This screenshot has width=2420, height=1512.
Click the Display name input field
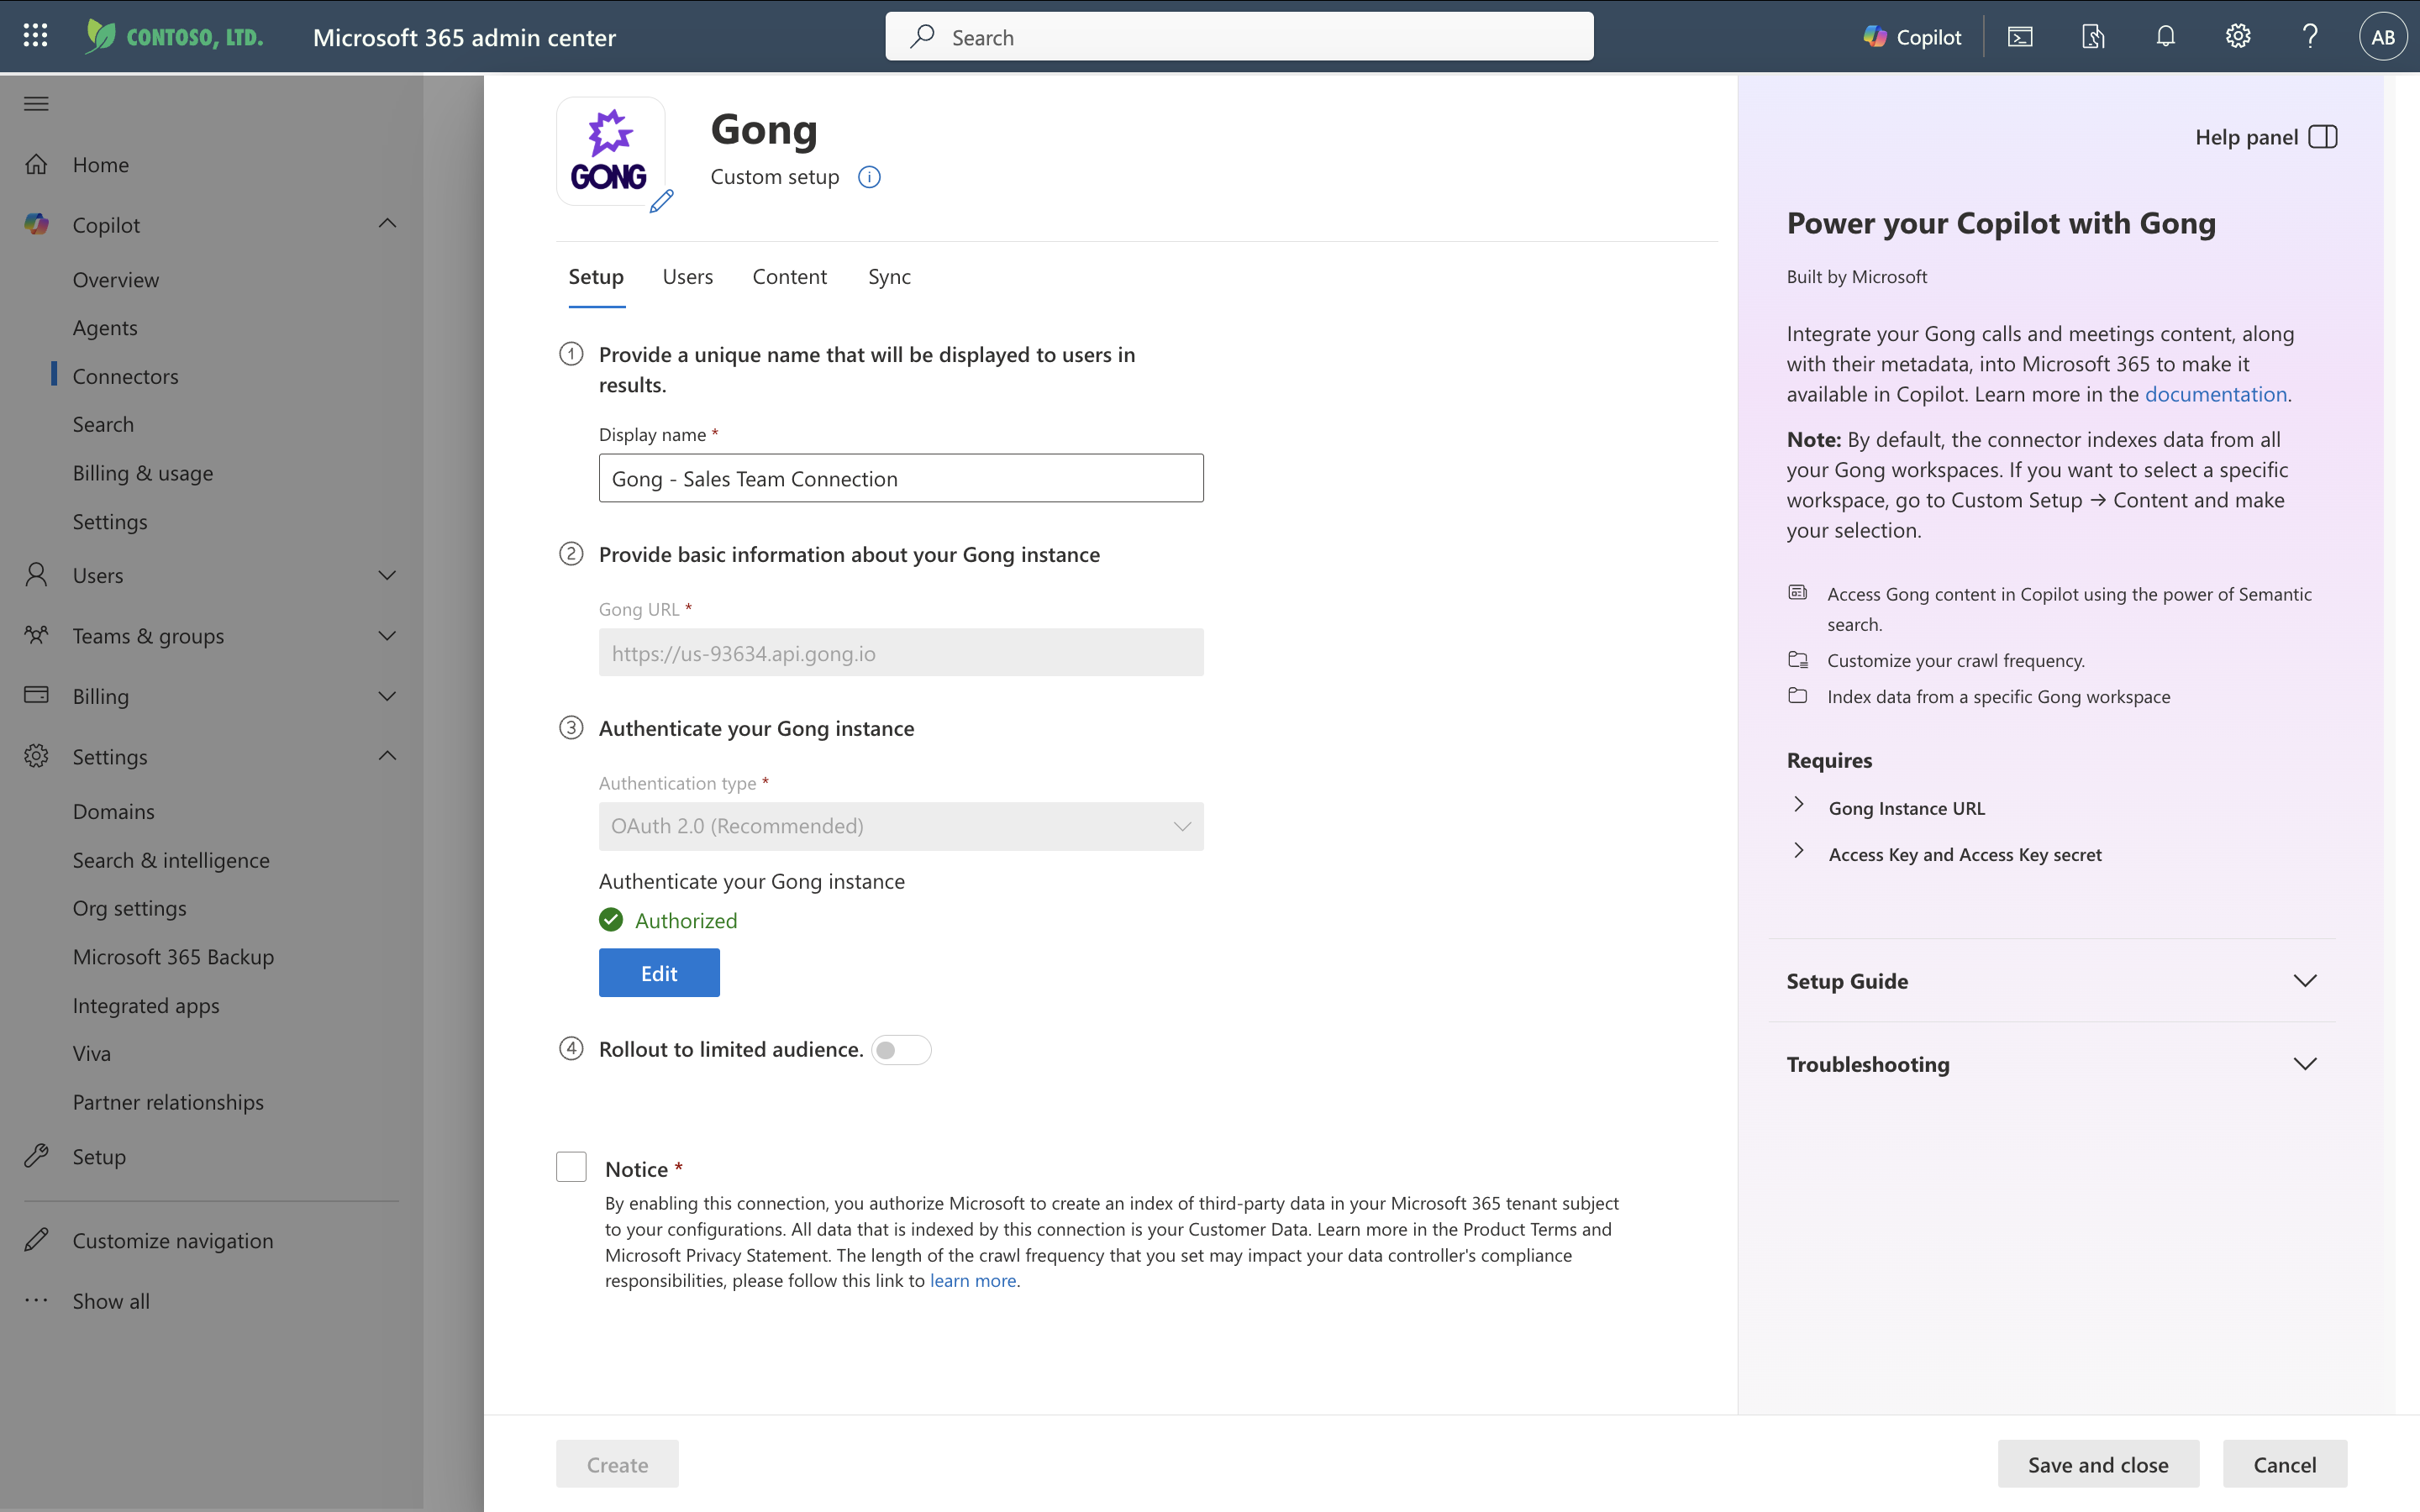[x=900, y=478]
